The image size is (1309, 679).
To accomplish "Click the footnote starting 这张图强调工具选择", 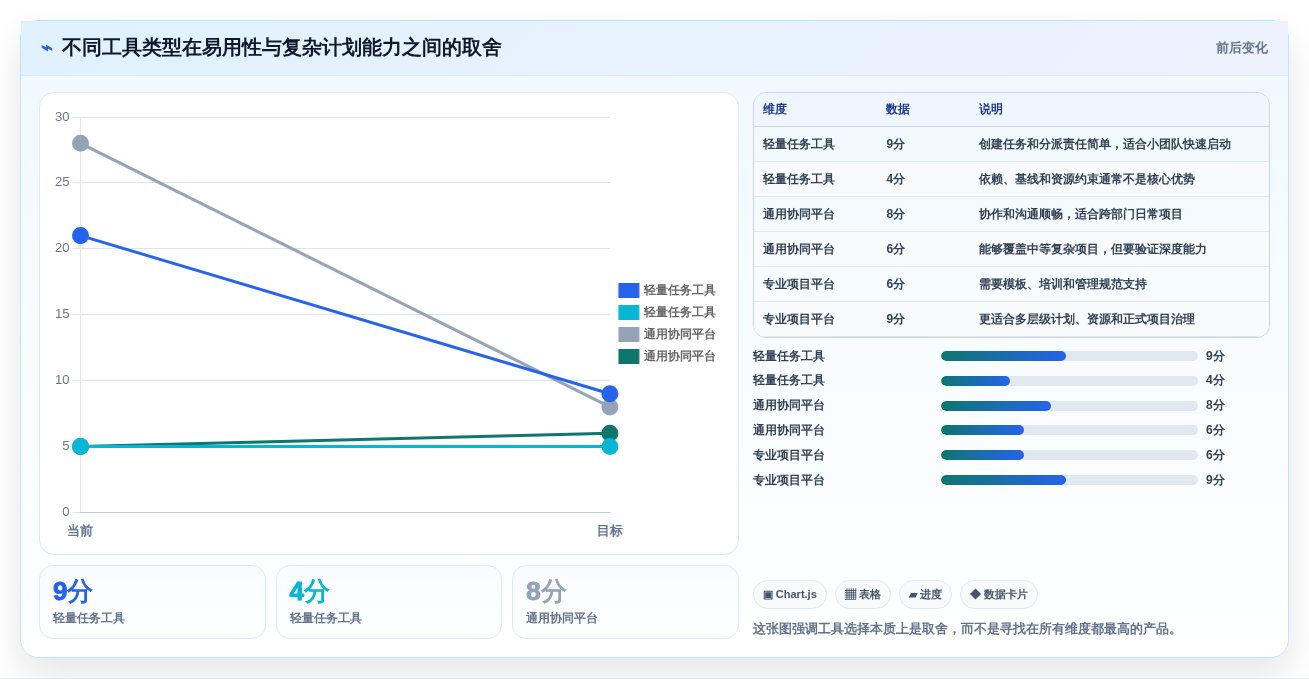I will [x=967, y=629].
